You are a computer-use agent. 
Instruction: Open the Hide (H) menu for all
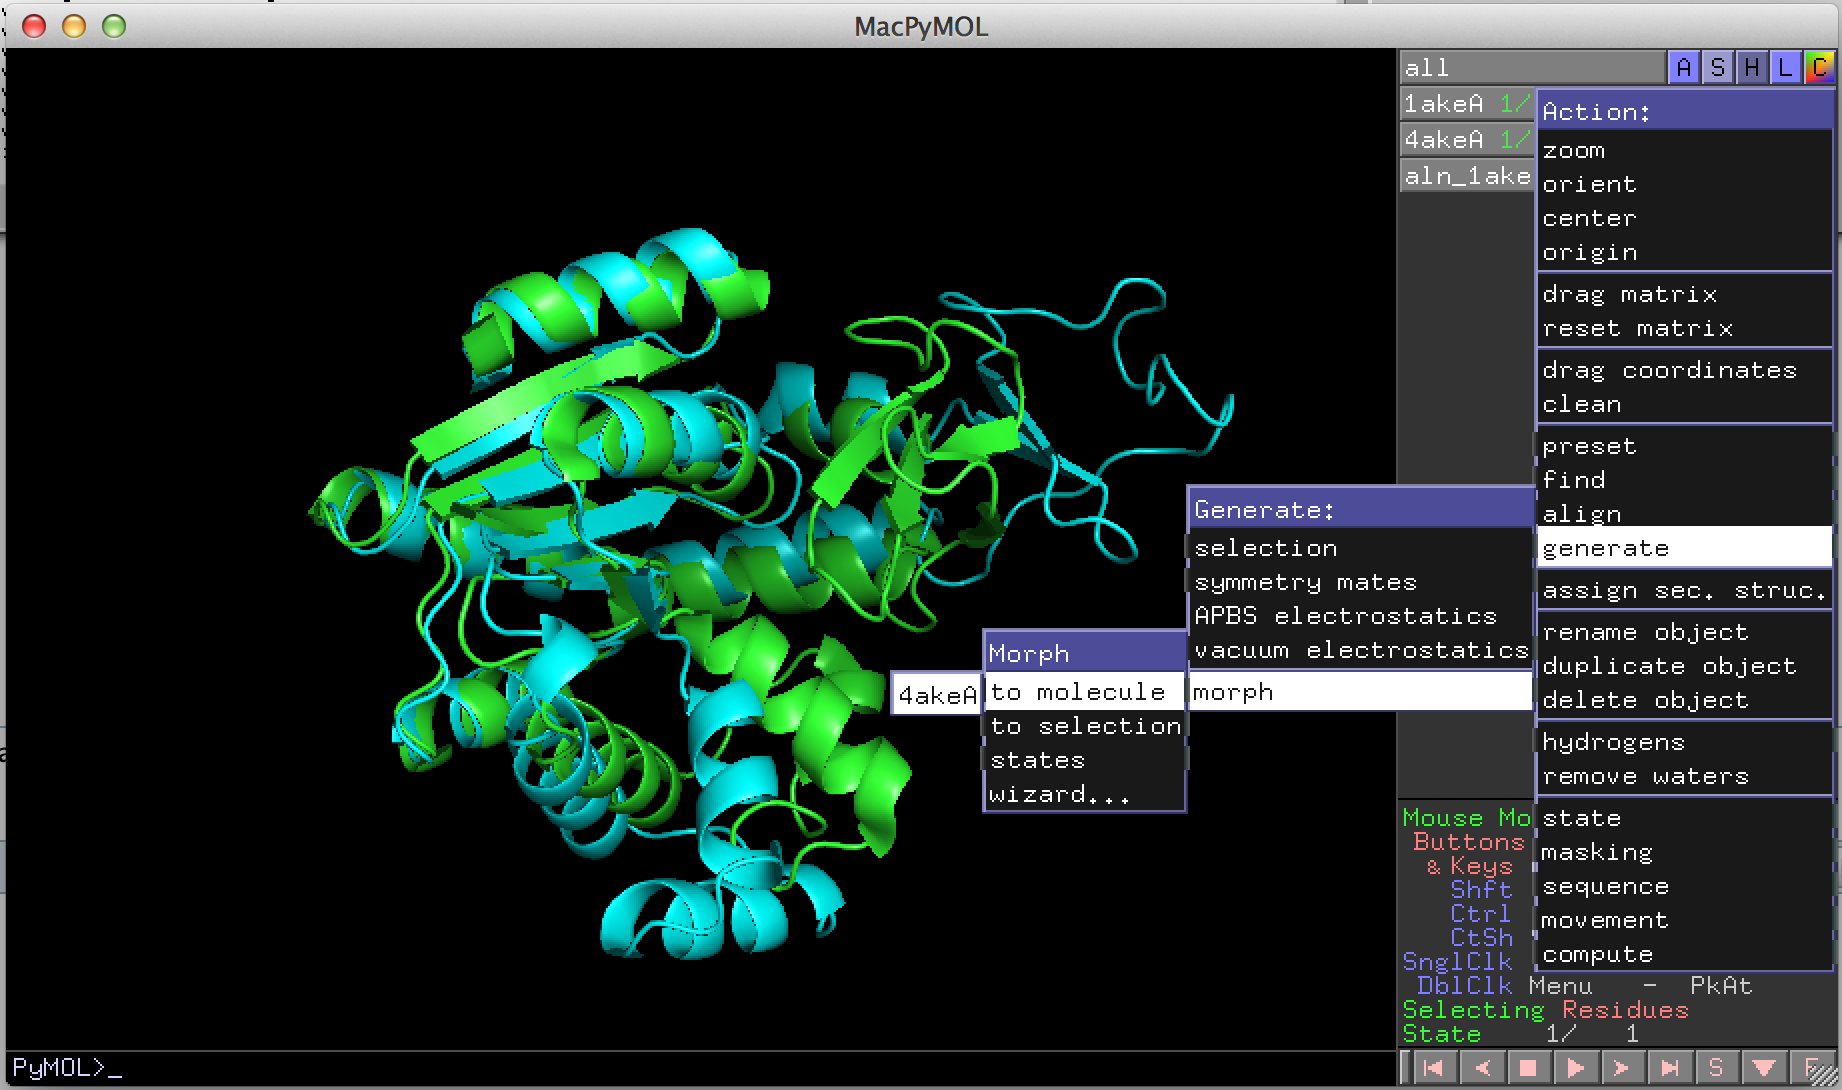(x=1752, y=68)
